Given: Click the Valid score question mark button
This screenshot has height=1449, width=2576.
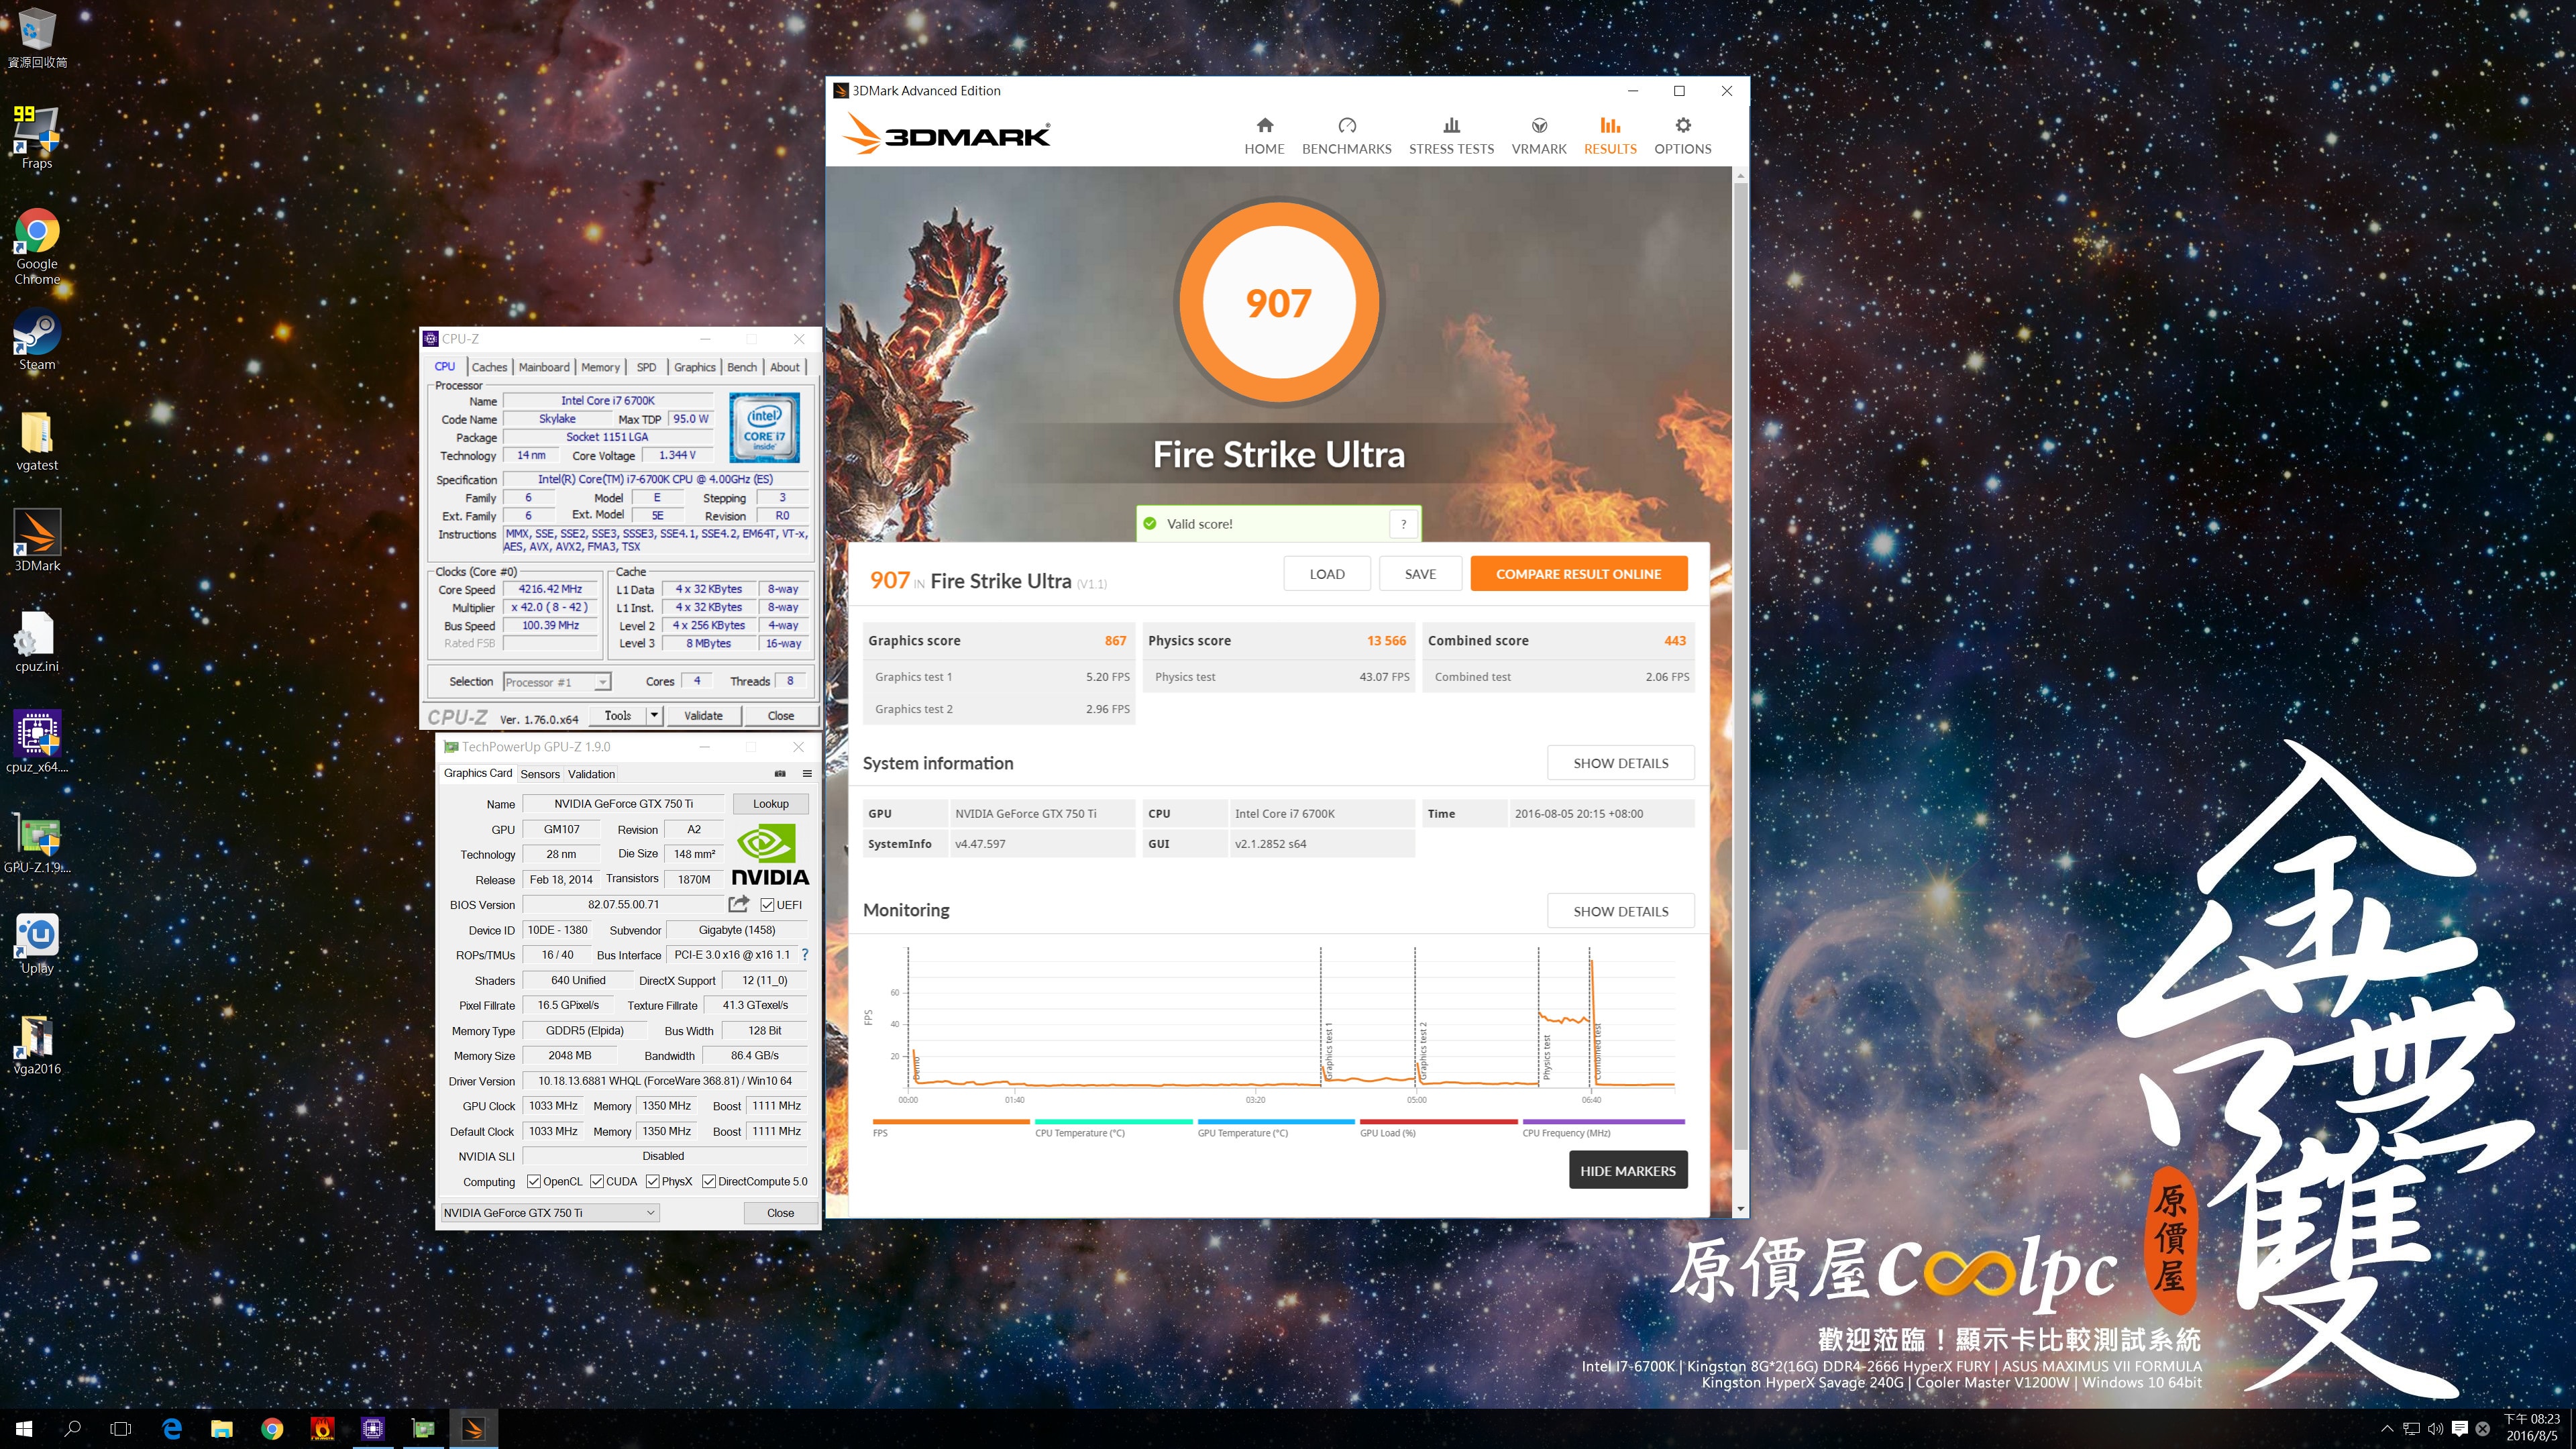Looking at the screenshot, I should coord(1403,523).
